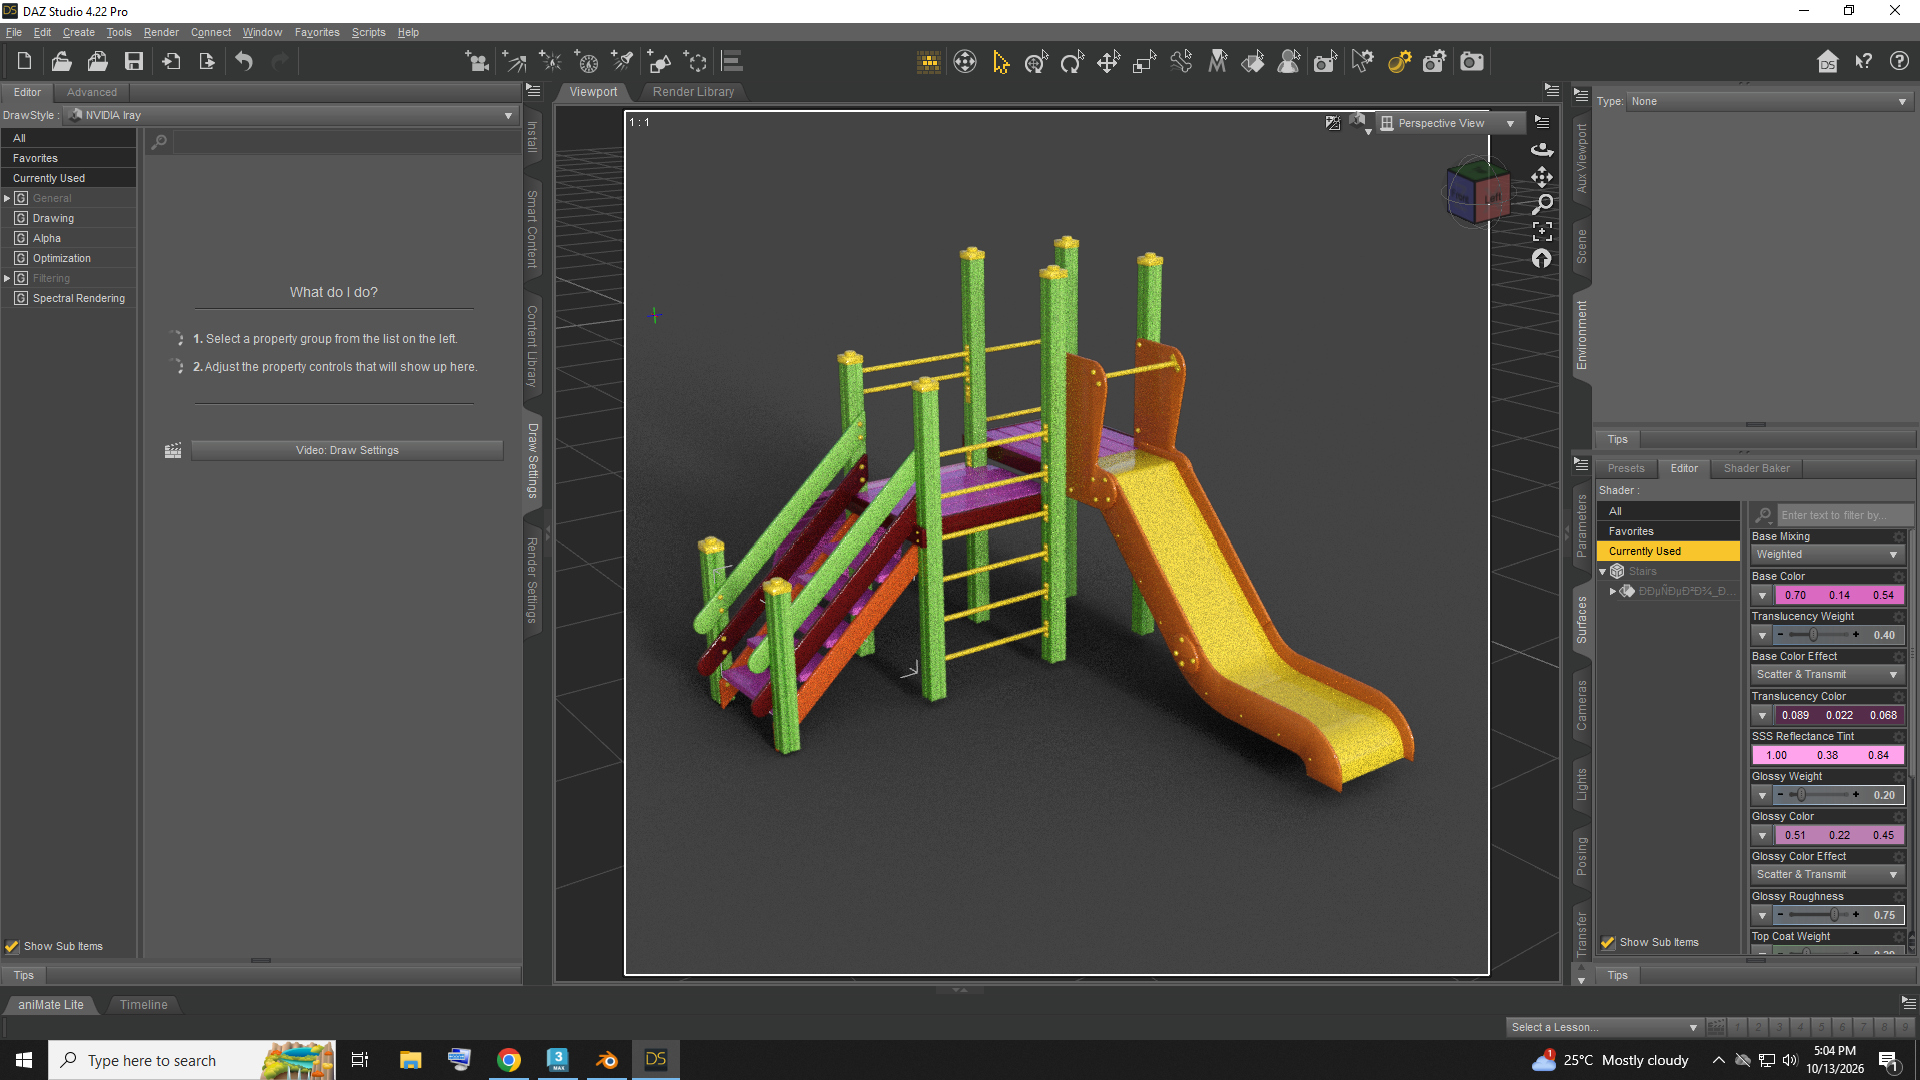The image size is (1920, 1080).
Task: Select the ActivePose bone tool
Action: (x=1181, y=62)
